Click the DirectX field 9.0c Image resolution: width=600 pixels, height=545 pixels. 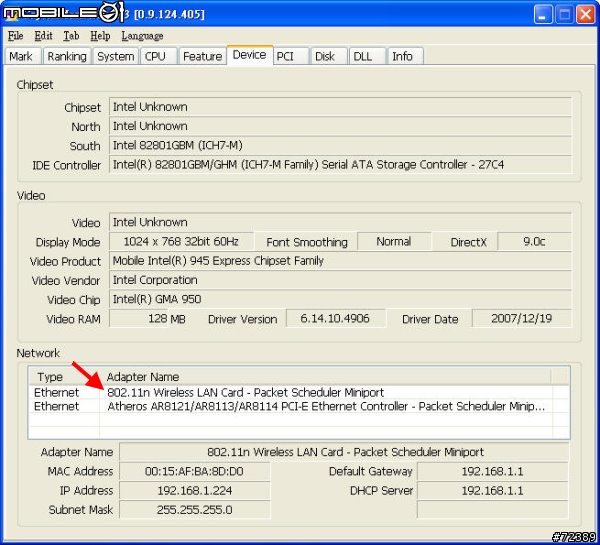tap(535, 241)
